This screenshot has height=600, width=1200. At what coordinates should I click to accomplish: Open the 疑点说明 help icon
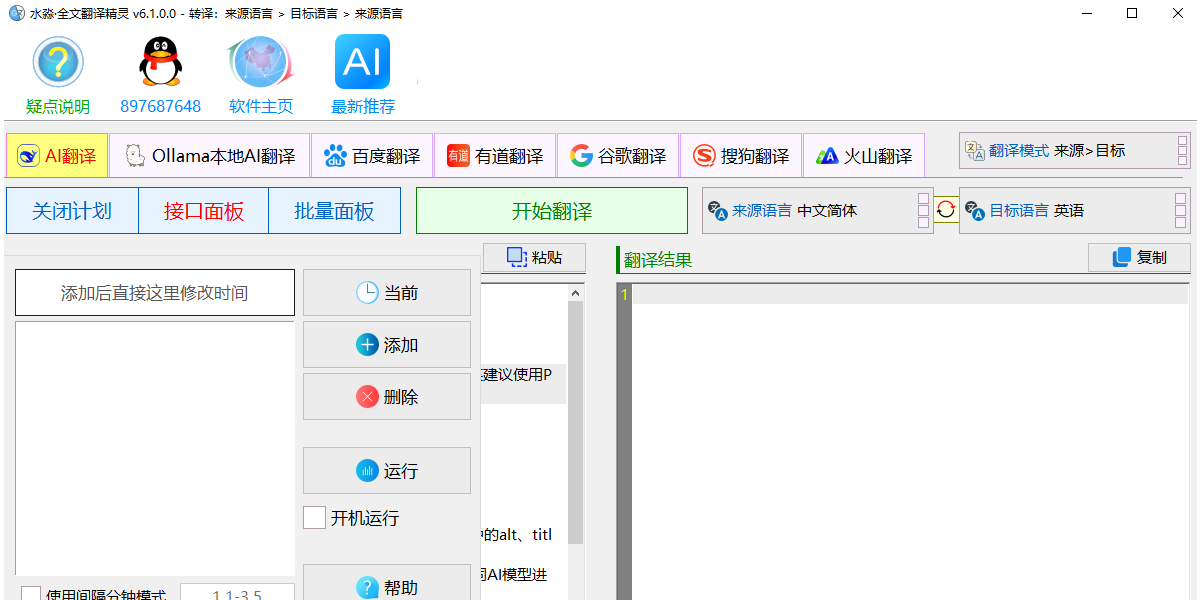click(x=57, y=61)
